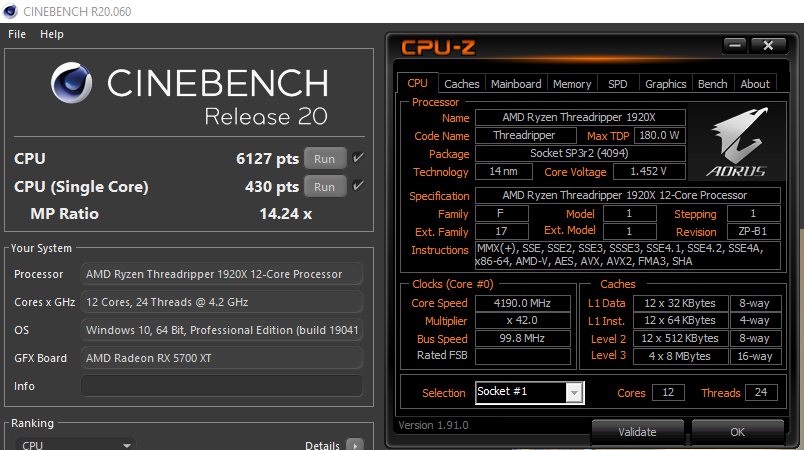
Task: Run the multi-core CPU benchmark
Action: (325, 159)
